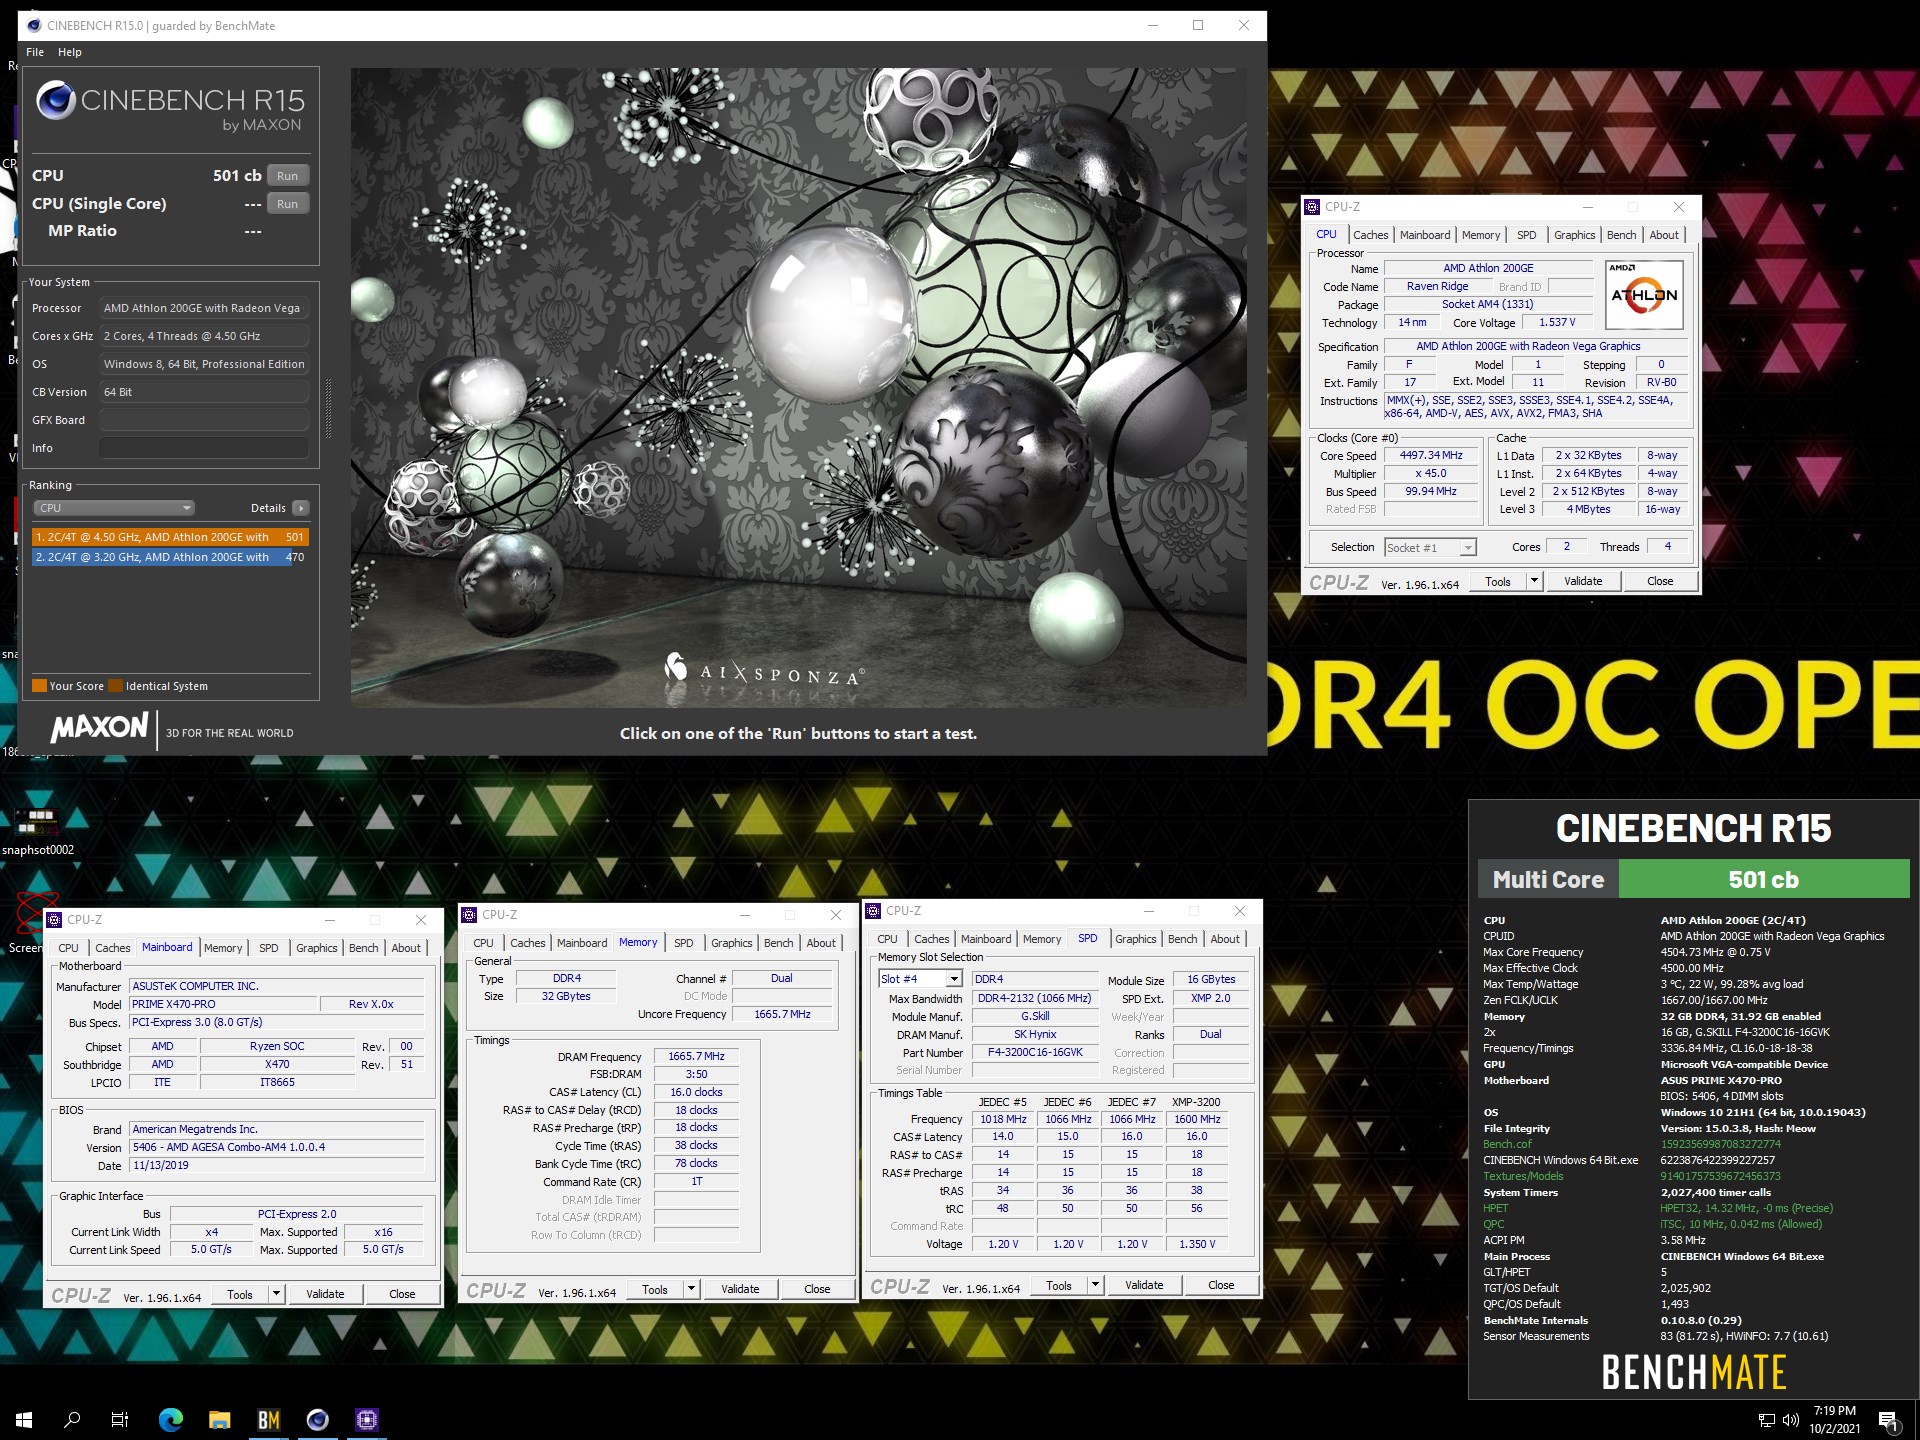Open volume control in system tray

click(1790, 1420)
